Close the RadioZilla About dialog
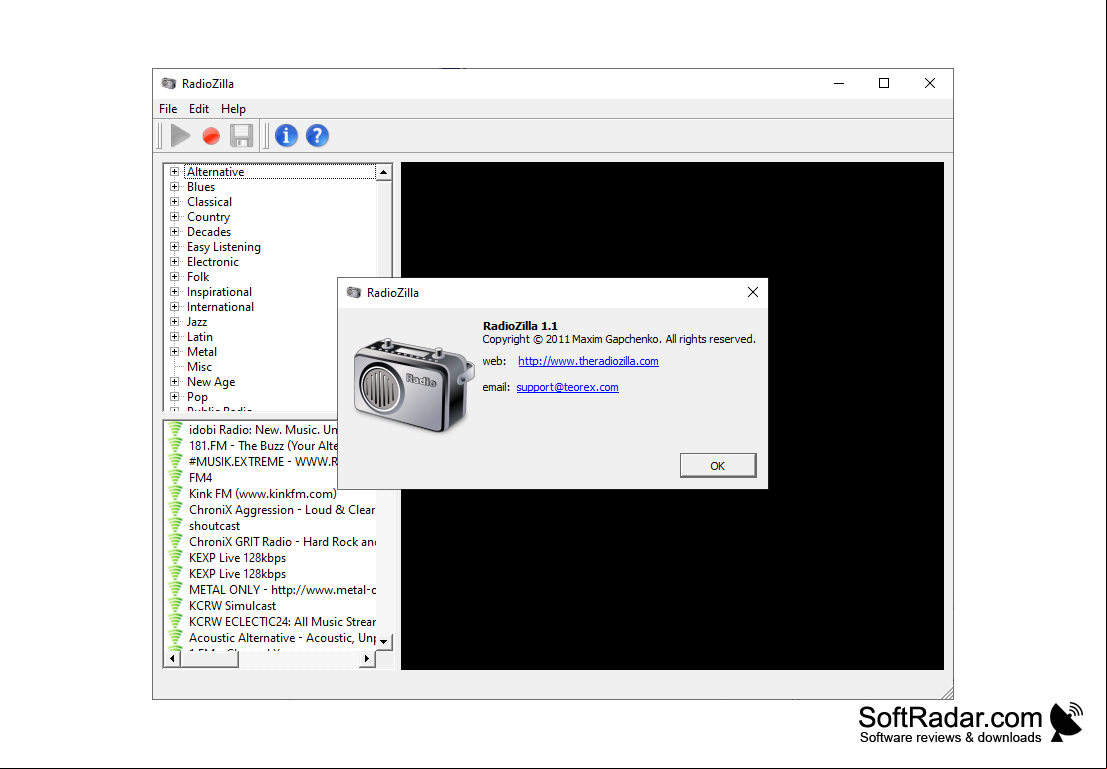The image size is (1107, 769). coord(753,292)
